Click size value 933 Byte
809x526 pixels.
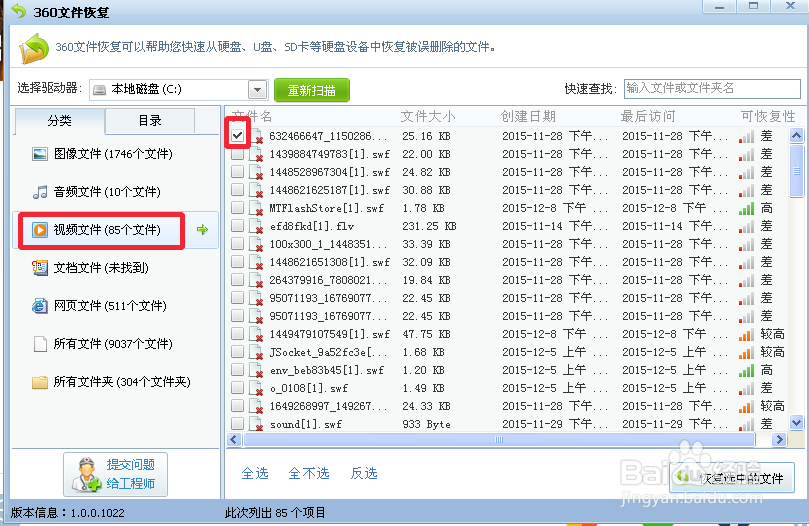tap(426, 424)
